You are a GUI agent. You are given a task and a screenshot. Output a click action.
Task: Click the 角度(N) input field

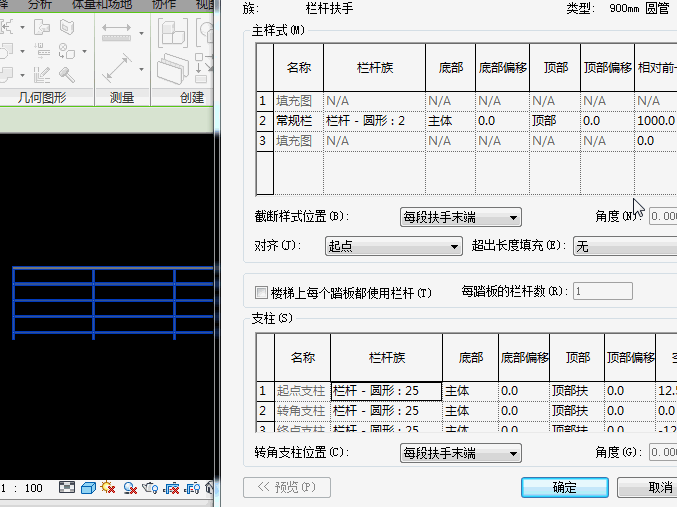pyautogui.click(x=663, y=216)
